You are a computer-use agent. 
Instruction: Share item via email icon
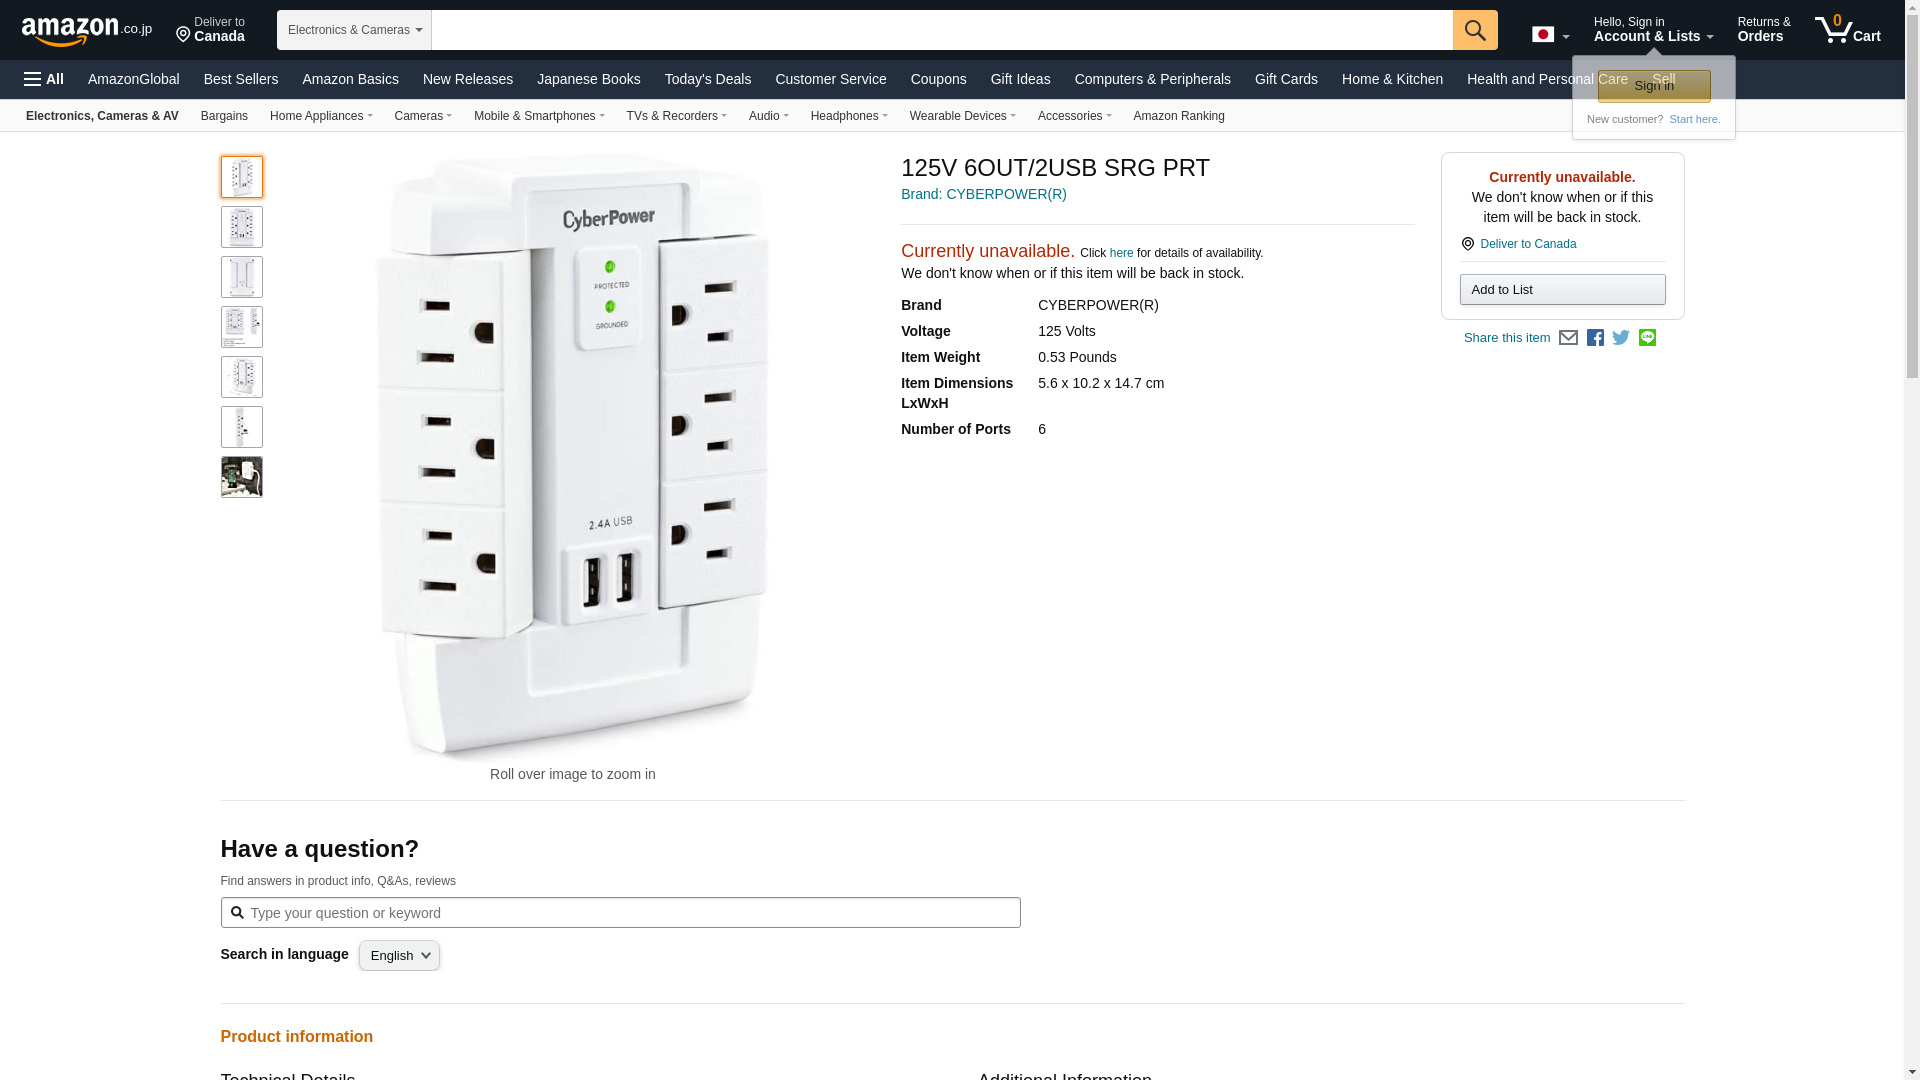(1568, 338)
